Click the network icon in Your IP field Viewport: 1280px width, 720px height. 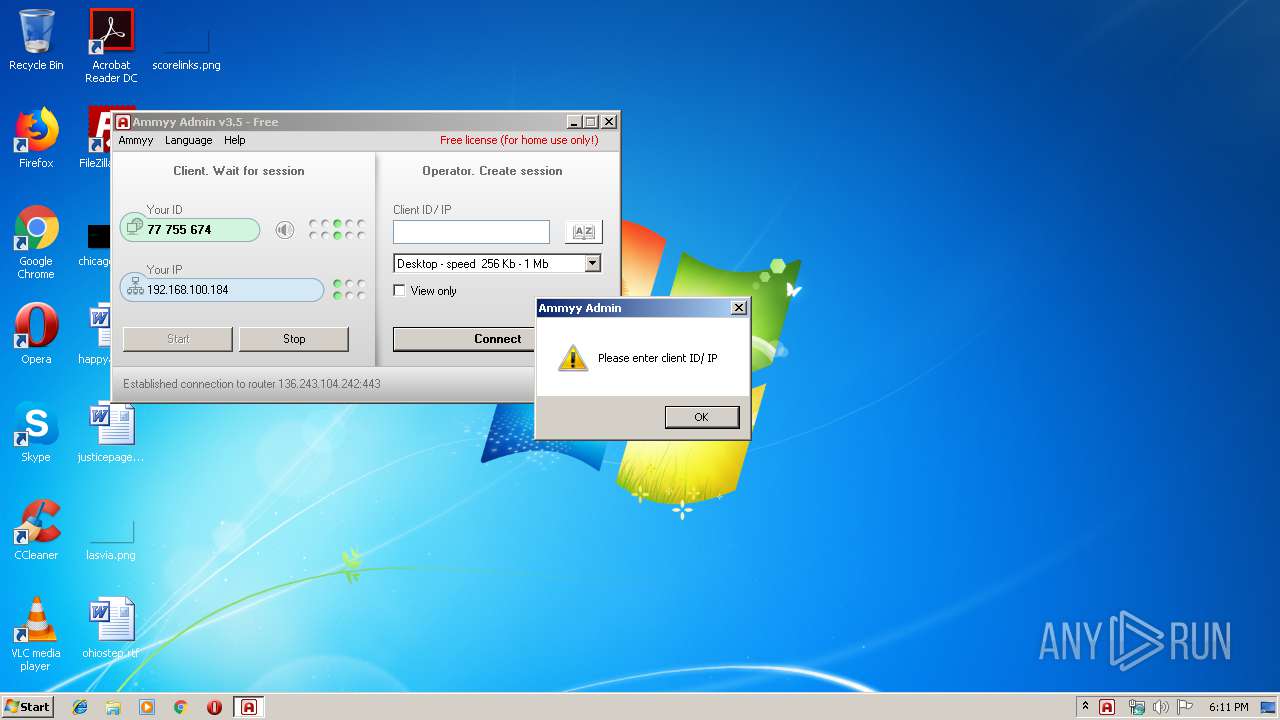point(135,289)
